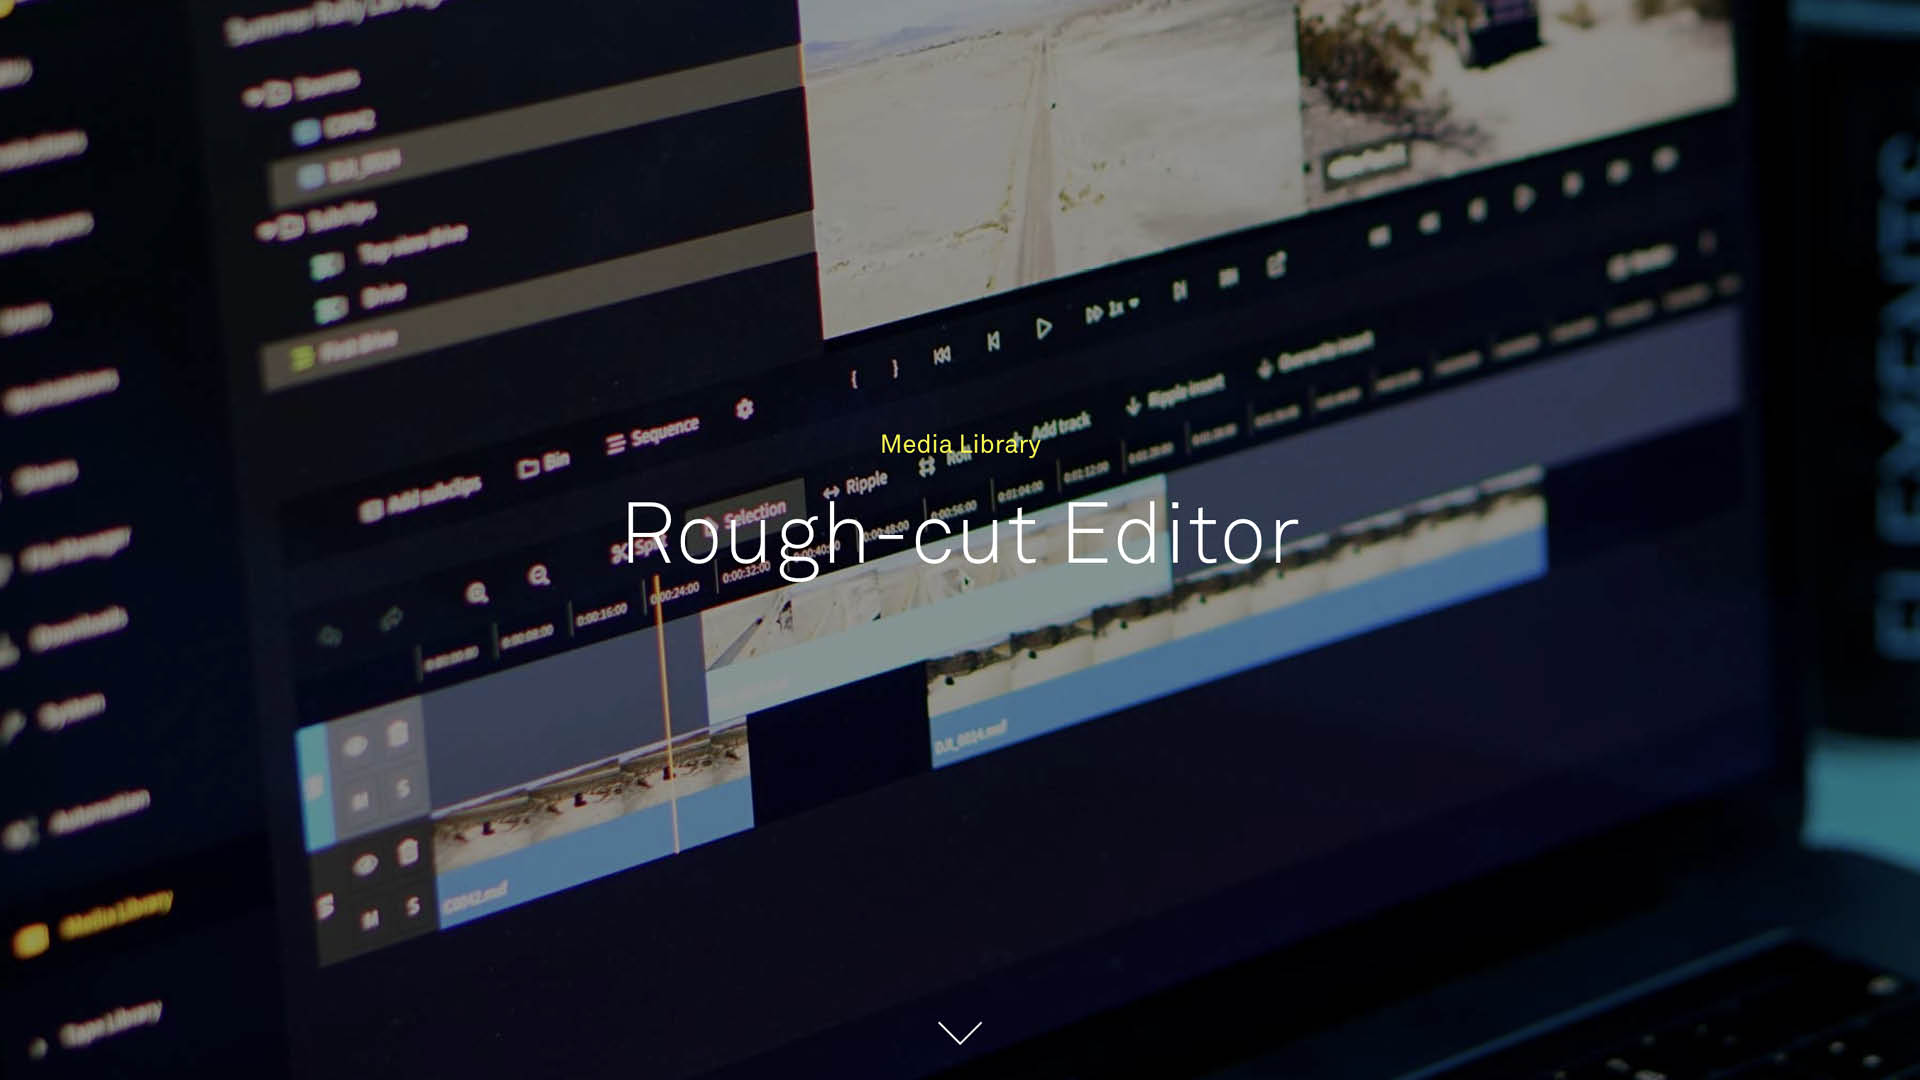
Task: Open Downloads in the sidebar
Action: point(78,628)
